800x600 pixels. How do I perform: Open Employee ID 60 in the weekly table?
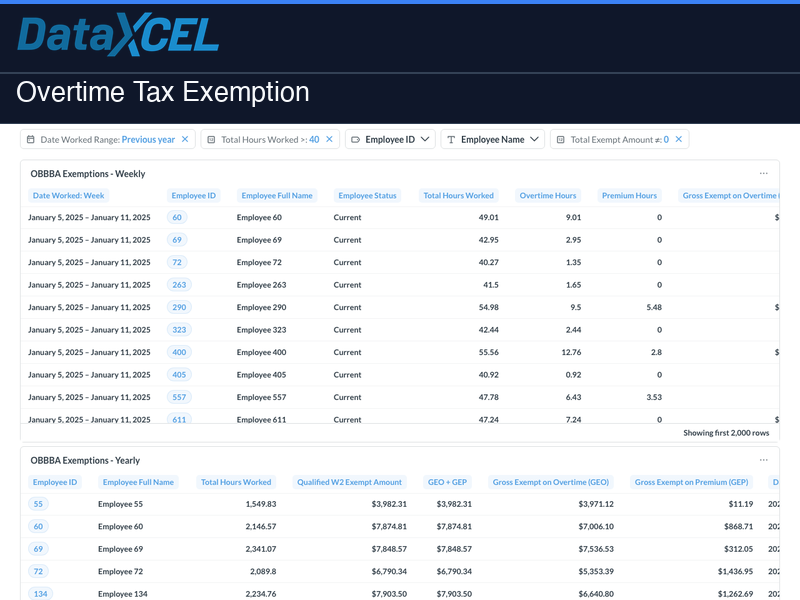pos(176,217)
